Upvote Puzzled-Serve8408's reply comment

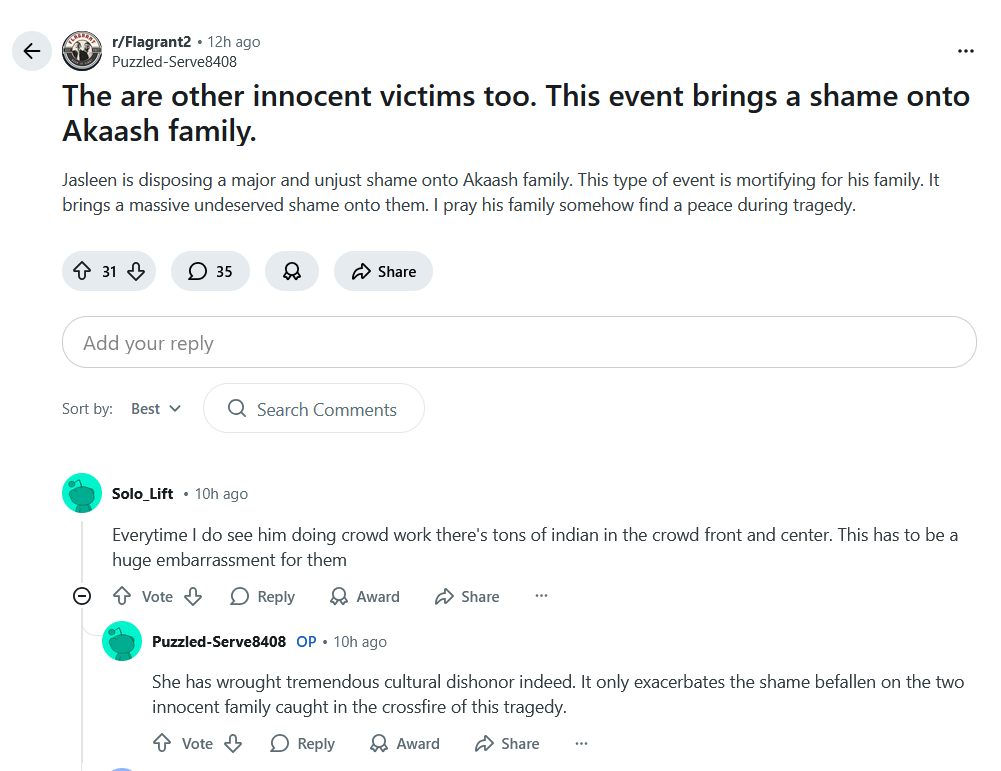[162, 743]
